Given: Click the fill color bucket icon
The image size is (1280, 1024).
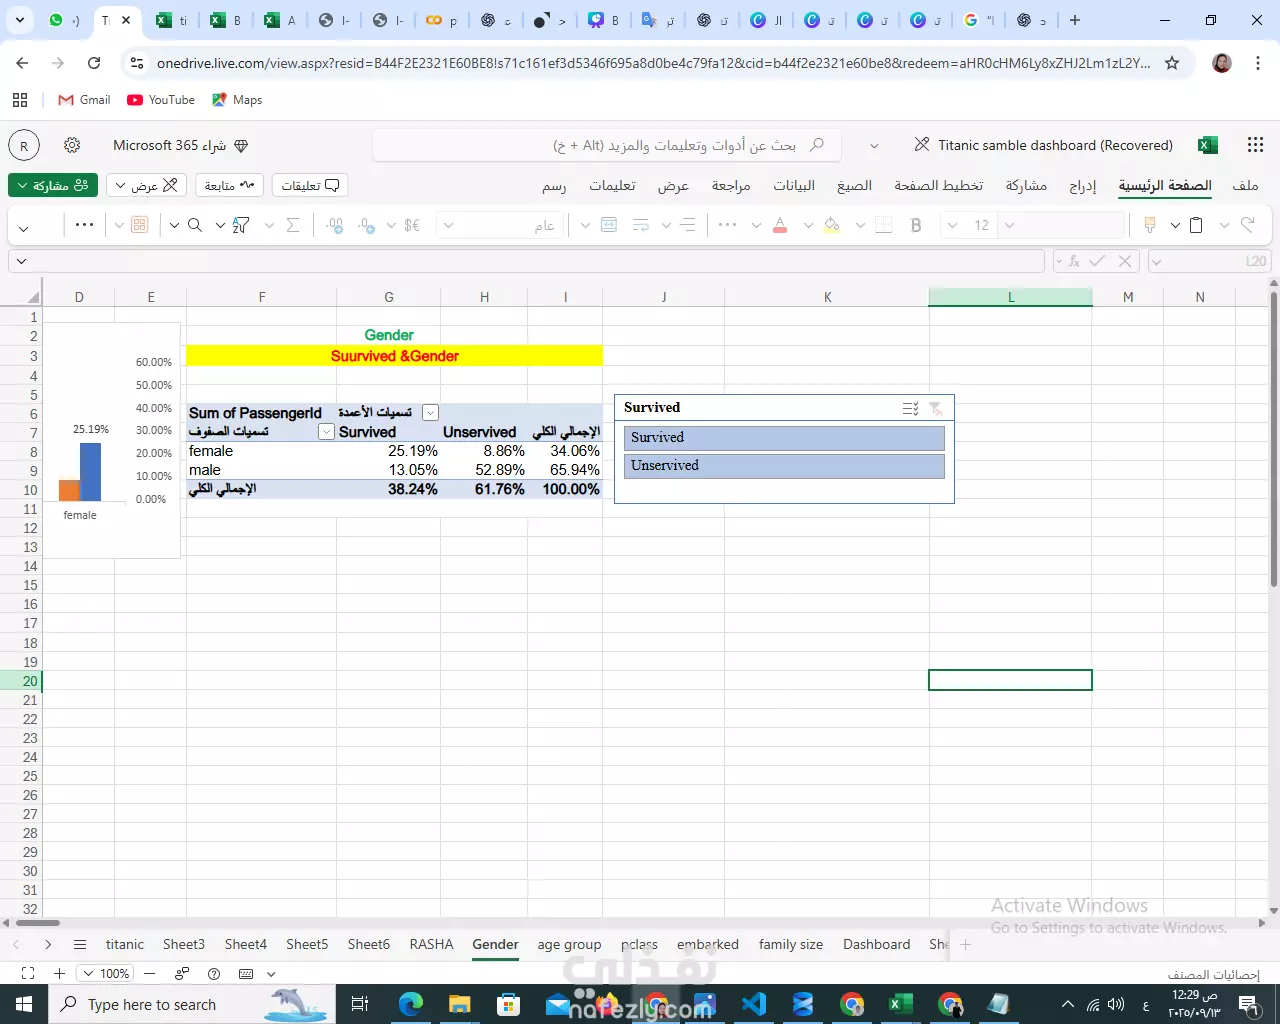Looking at the screenshot, I should [831, 225].
